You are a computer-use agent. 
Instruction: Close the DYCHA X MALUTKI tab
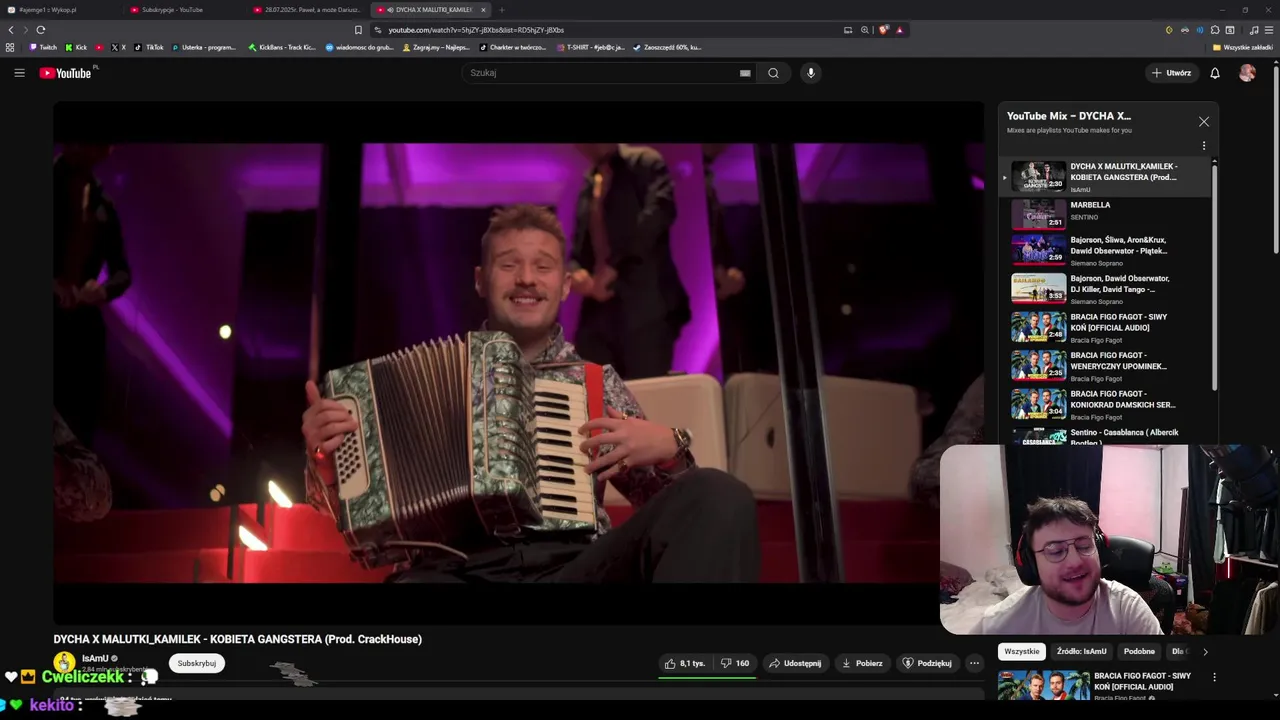coord(483,10)
